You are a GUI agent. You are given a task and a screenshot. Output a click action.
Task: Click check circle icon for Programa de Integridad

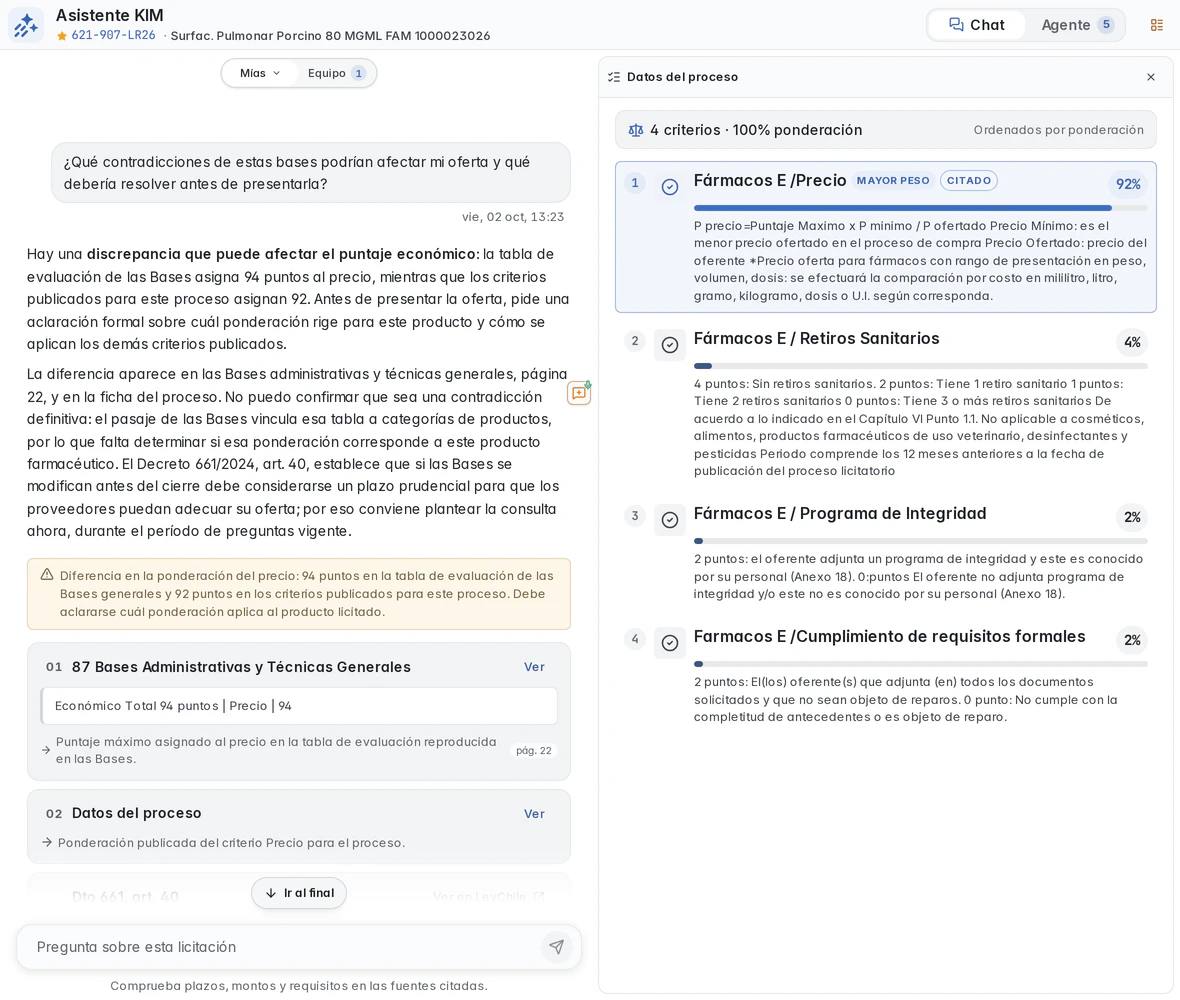(x=670, y=520)
